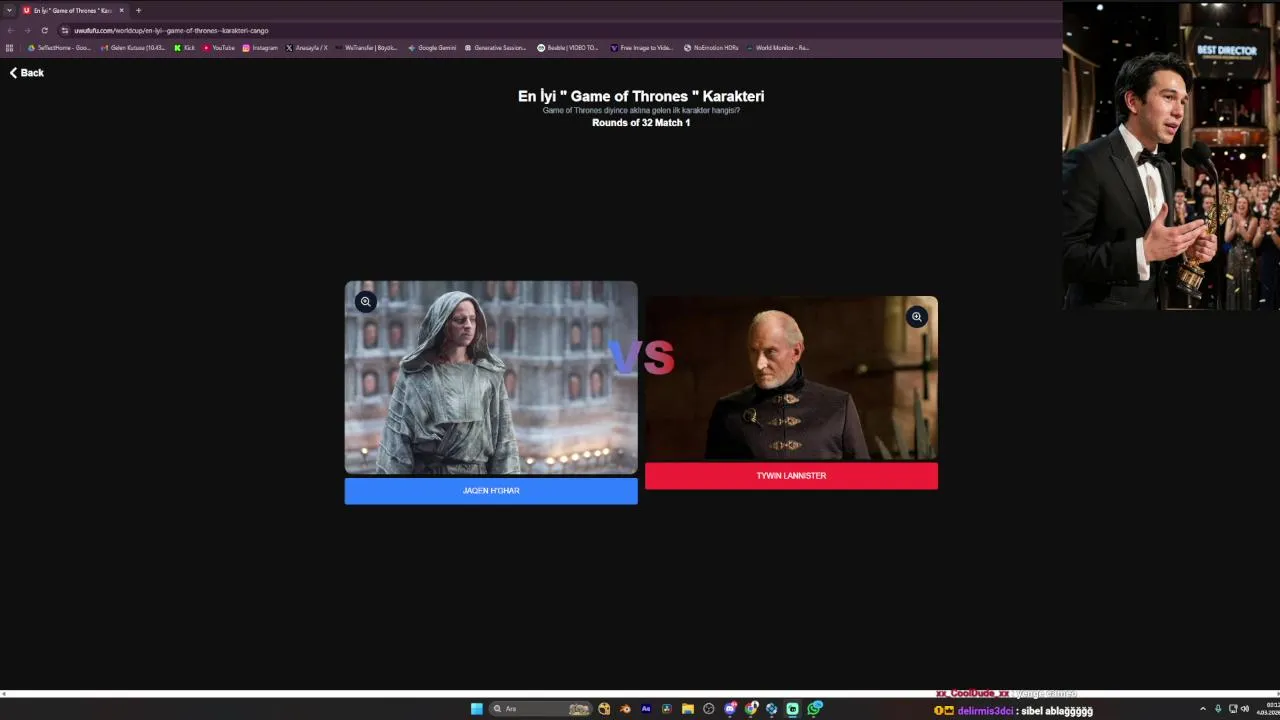Open WhatsApp from the taskbar
This screenshot has height=720, width=1280.
click(814, 709)
